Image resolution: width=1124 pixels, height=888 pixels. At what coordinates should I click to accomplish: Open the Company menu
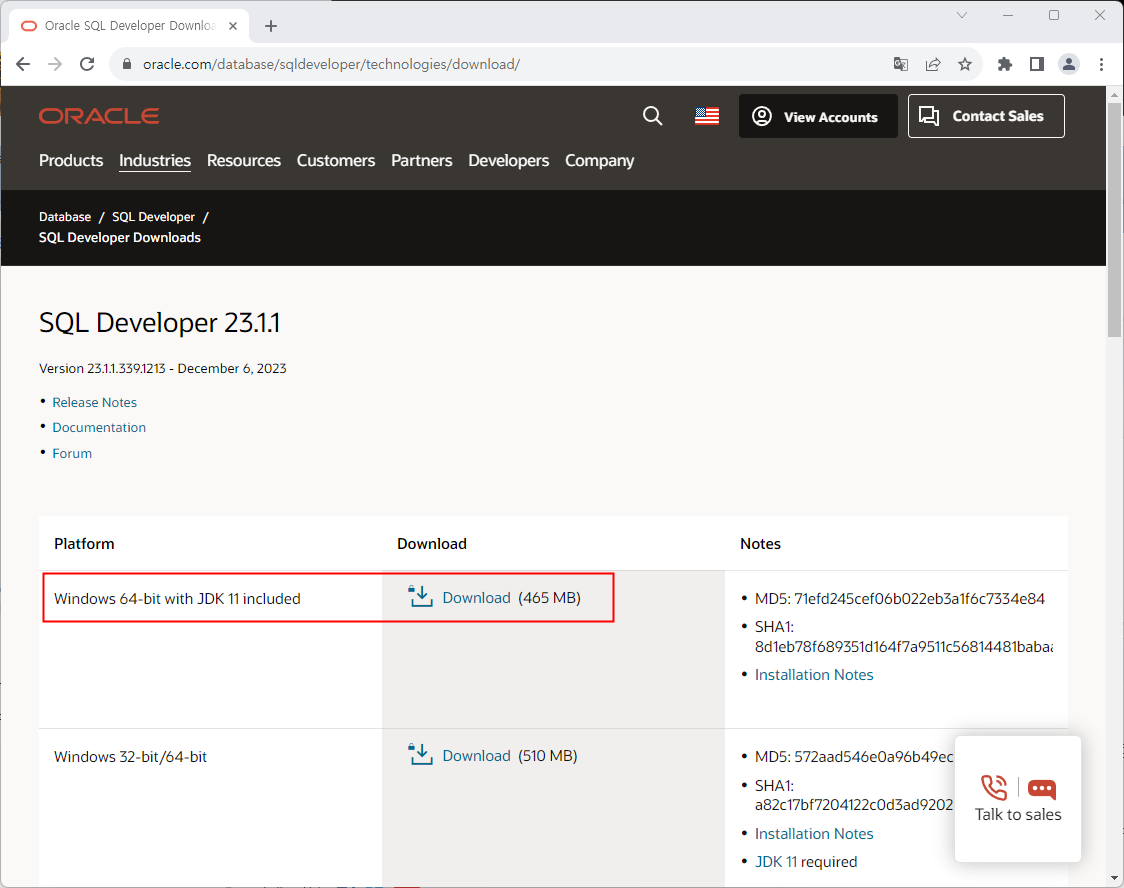[599, 161]
